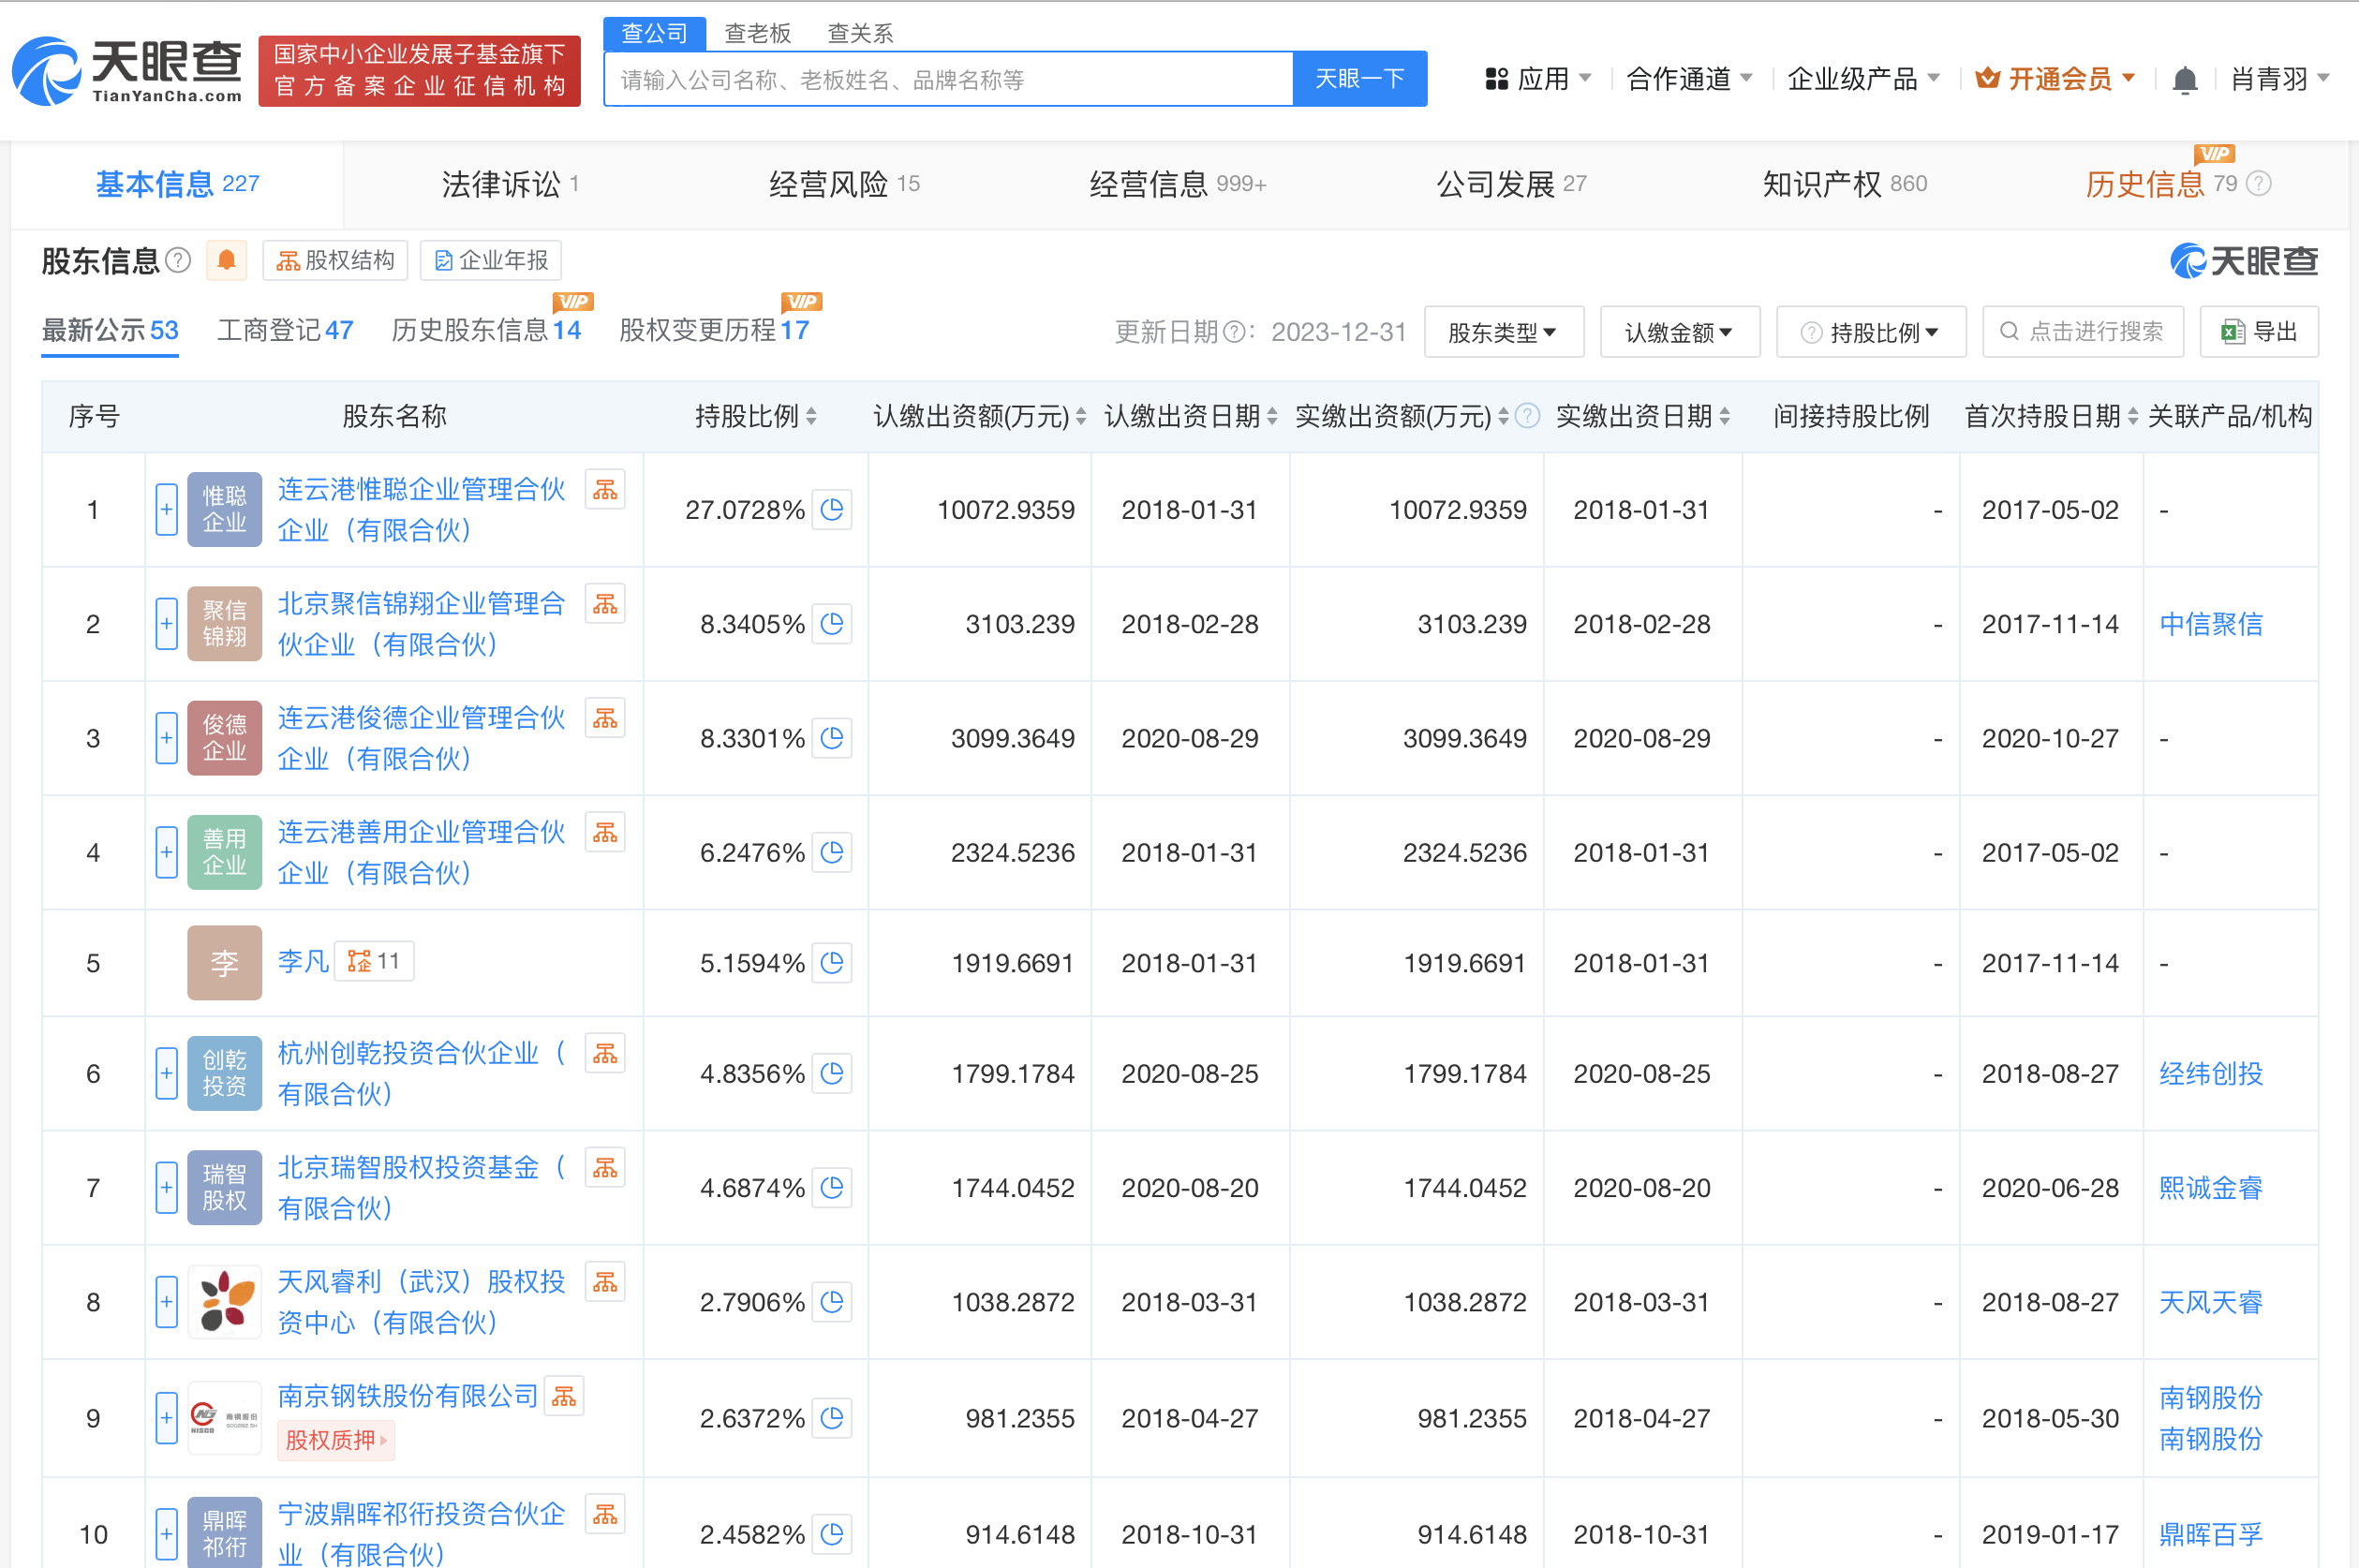Switch to the 历史信息 tab

pyautogui.click(x=2160, y=184)
